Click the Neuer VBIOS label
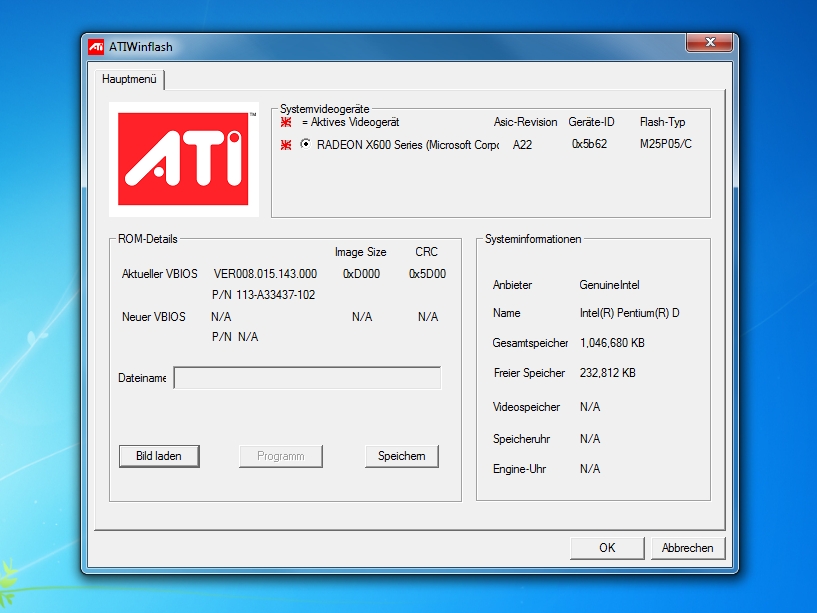This screenshot has width=817, height=613. [x=154, y=317]
